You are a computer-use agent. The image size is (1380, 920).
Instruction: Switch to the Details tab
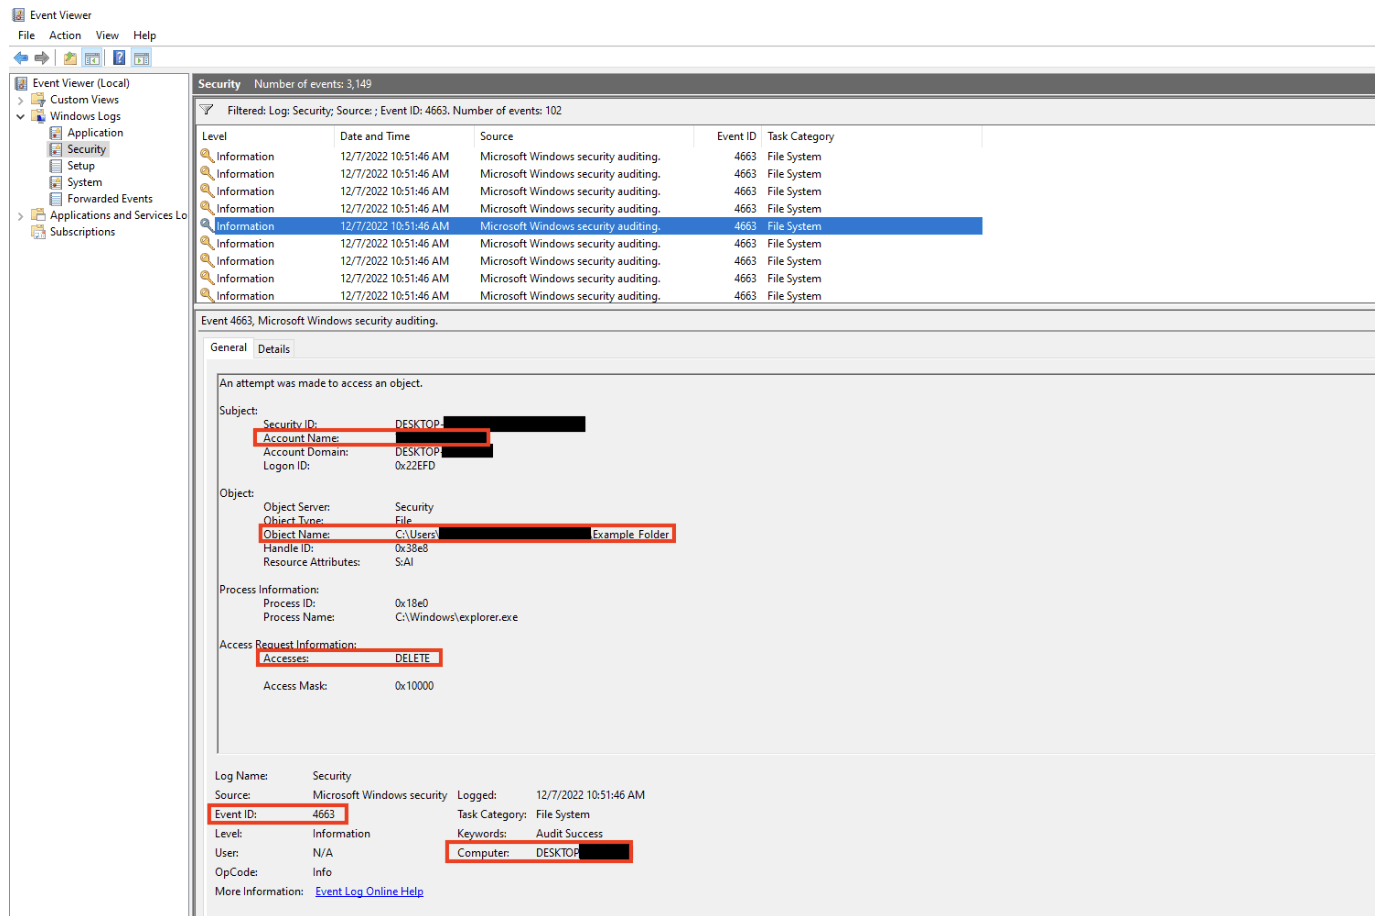[x=273, y=347]
